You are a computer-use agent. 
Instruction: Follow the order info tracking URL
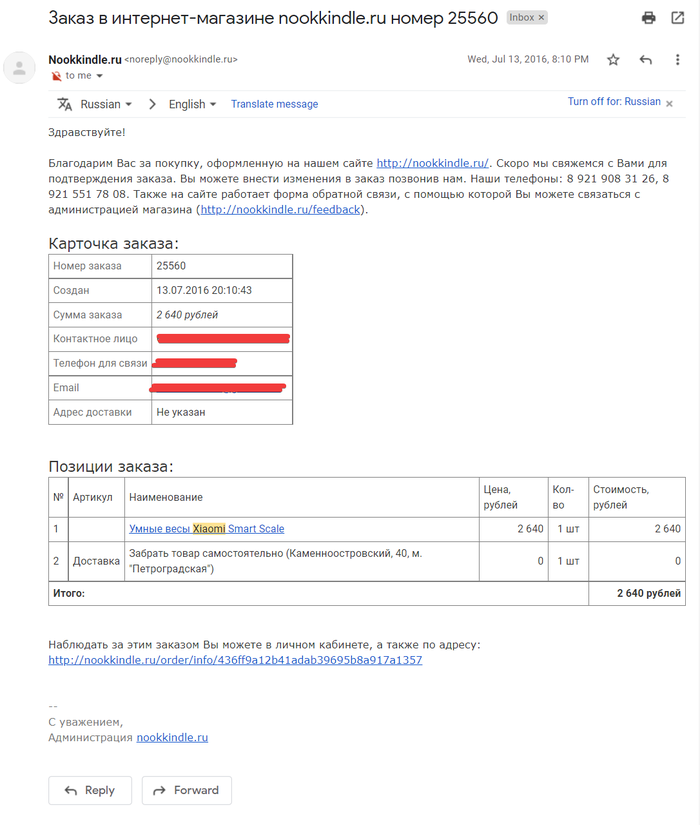tap(235, 660)
